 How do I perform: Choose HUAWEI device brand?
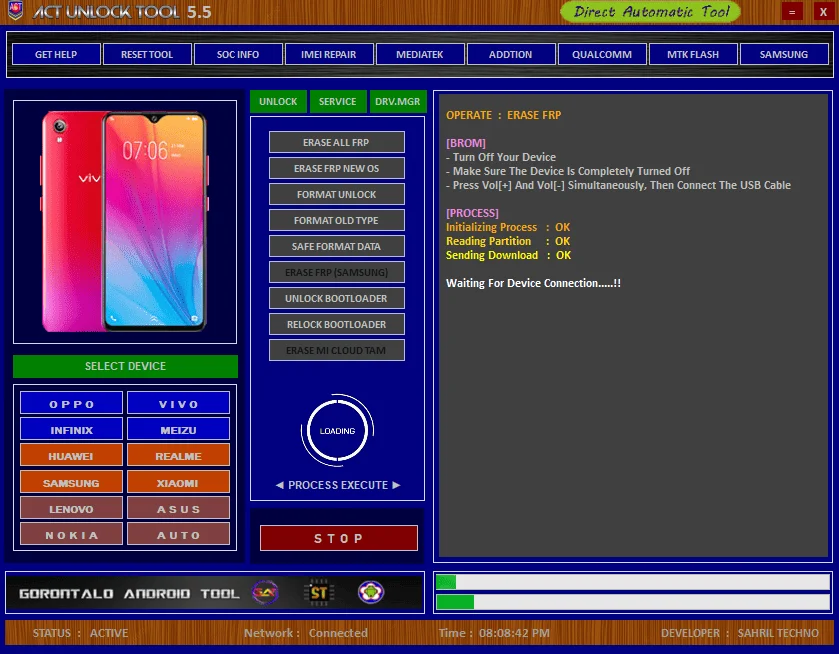click(x=71, y=456)
